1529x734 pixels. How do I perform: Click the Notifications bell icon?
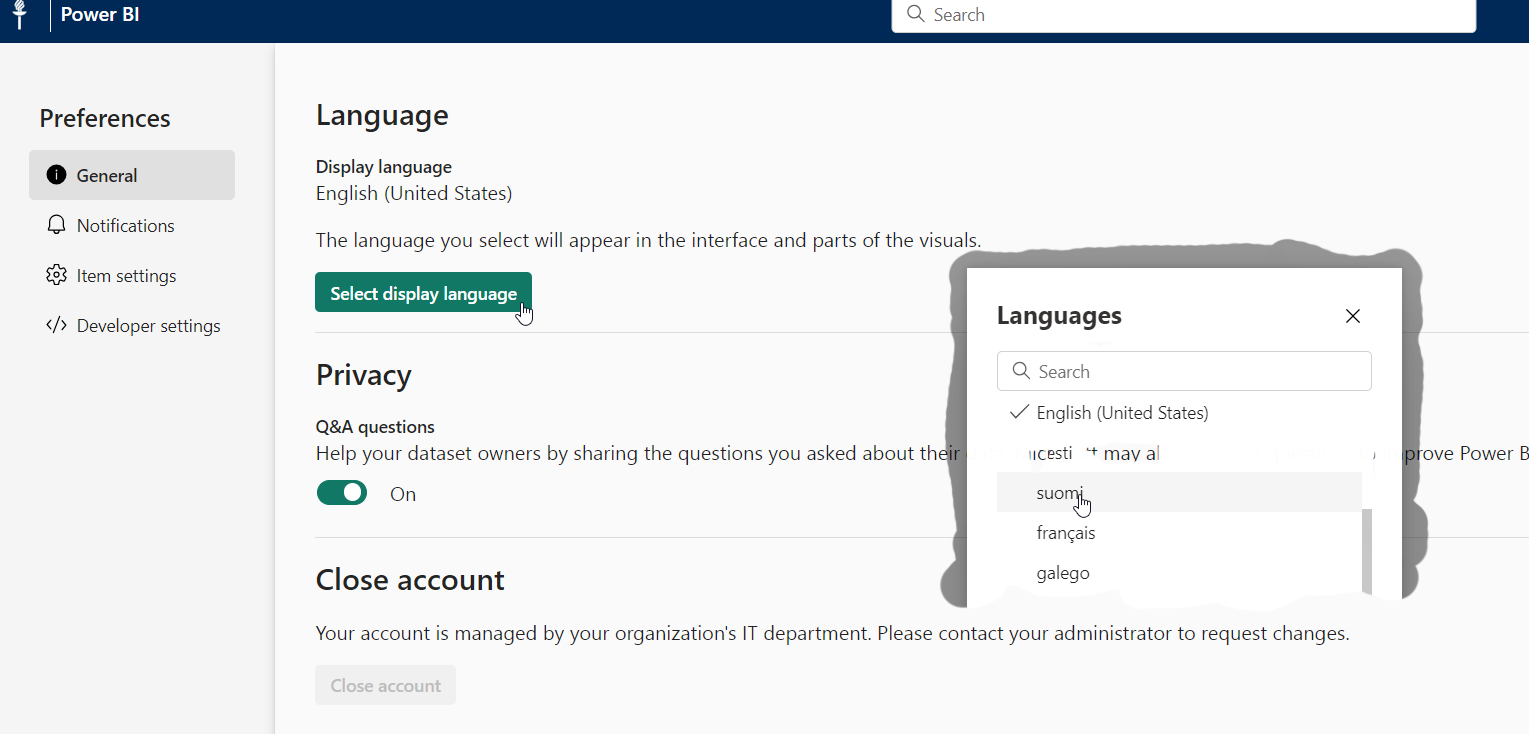pos(56,225)
